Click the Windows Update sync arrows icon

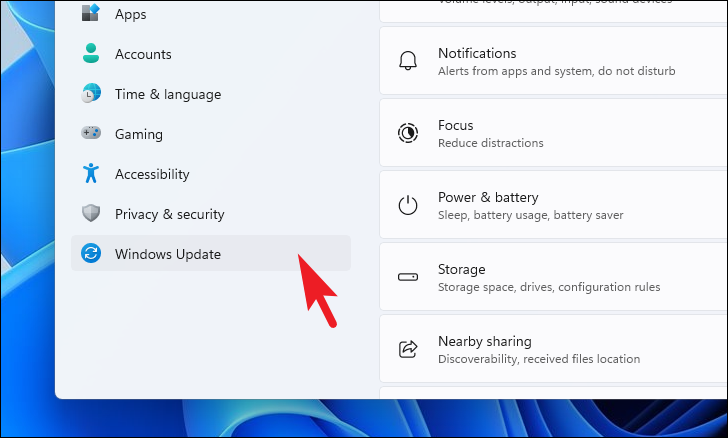(91, 253)
